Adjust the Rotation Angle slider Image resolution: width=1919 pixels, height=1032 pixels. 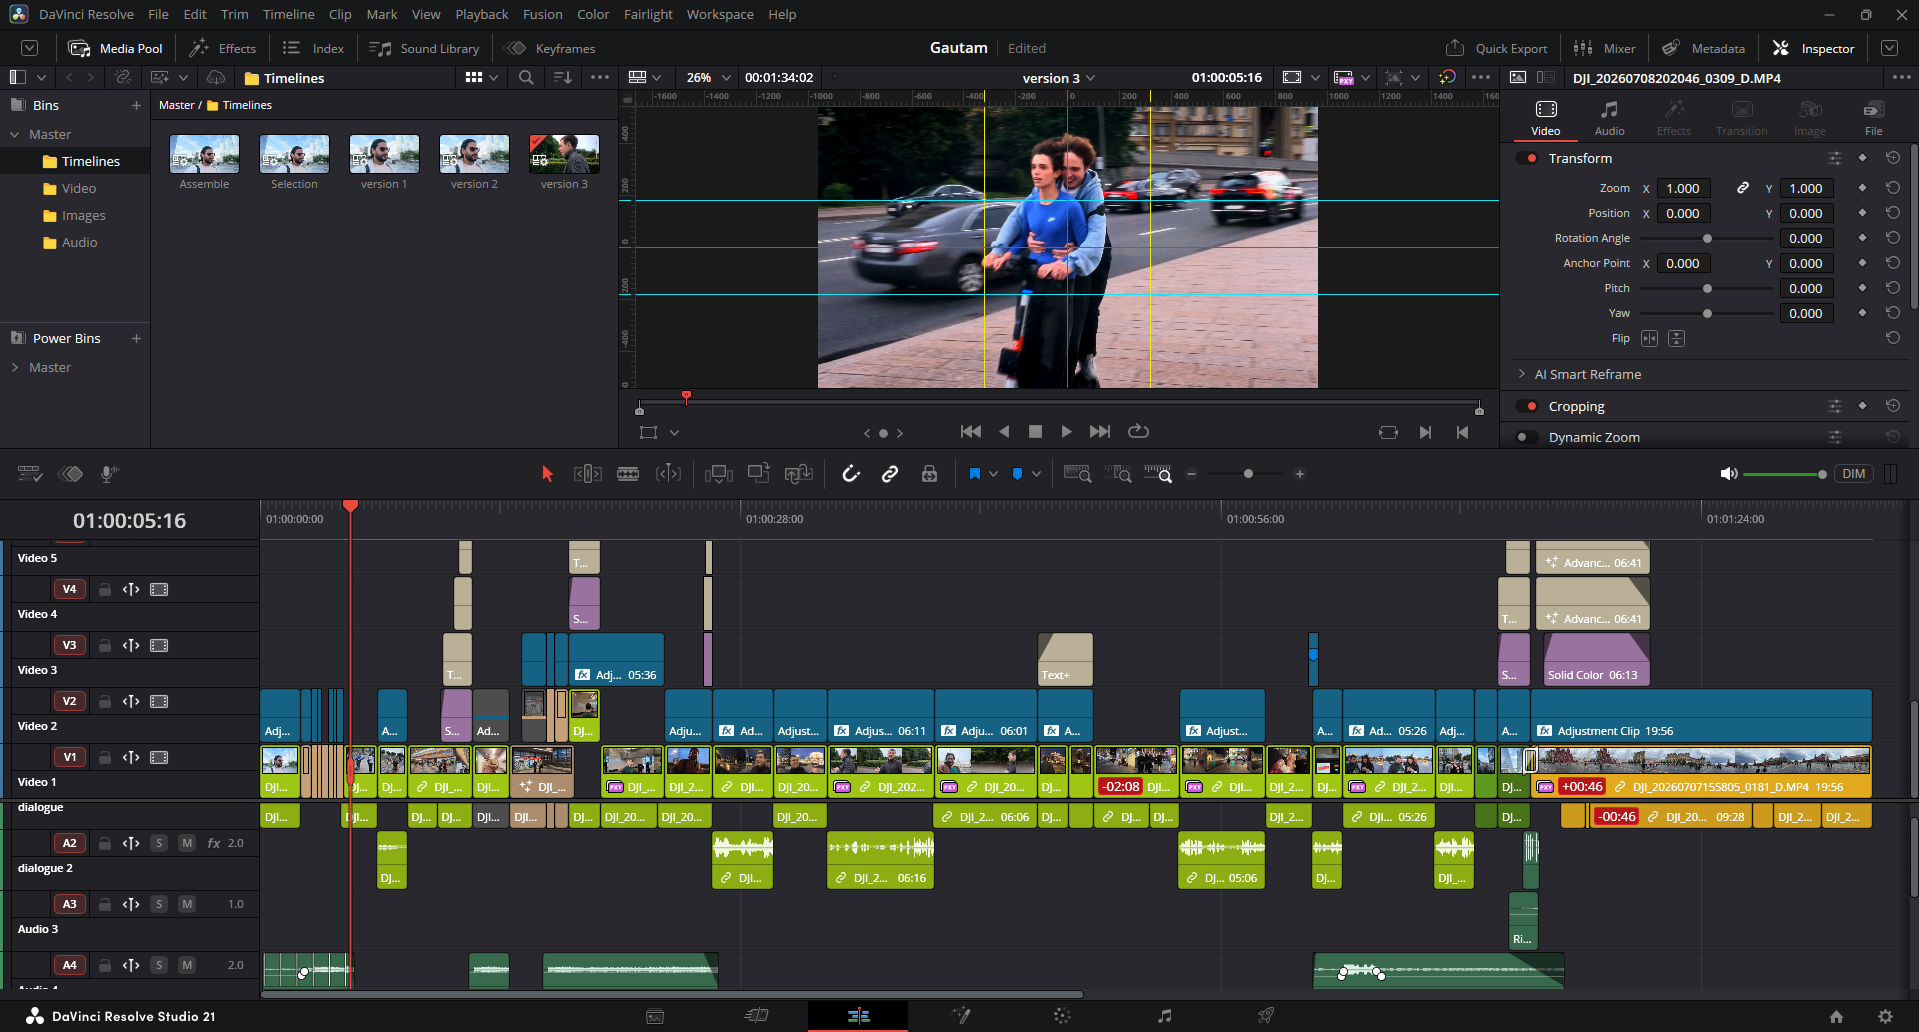(1707, 238)
